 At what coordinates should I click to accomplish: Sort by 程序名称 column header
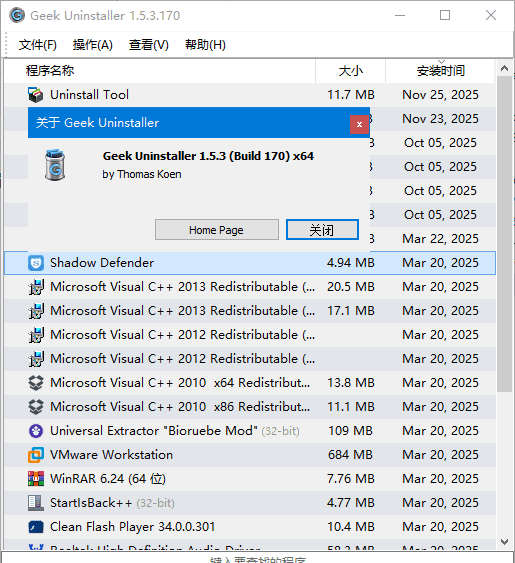pyautogui.click(x=160, y=71)
